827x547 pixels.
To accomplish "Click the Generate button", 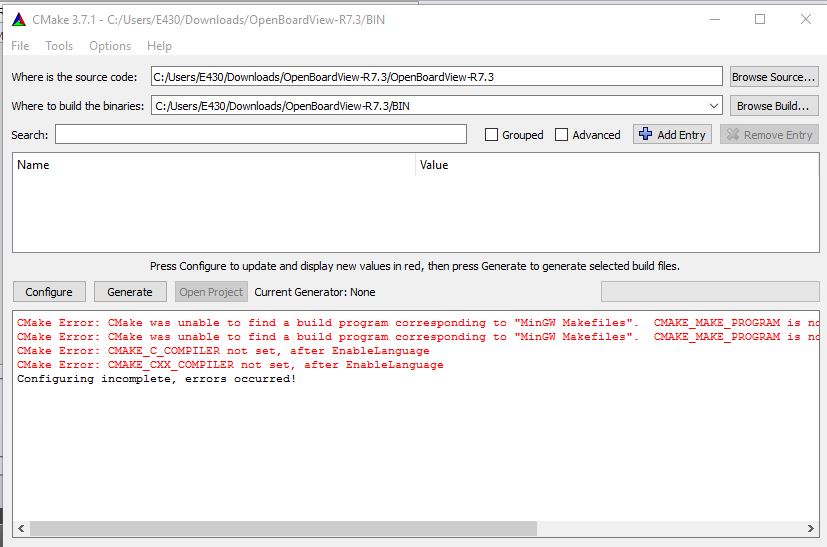I will point(130,292).
